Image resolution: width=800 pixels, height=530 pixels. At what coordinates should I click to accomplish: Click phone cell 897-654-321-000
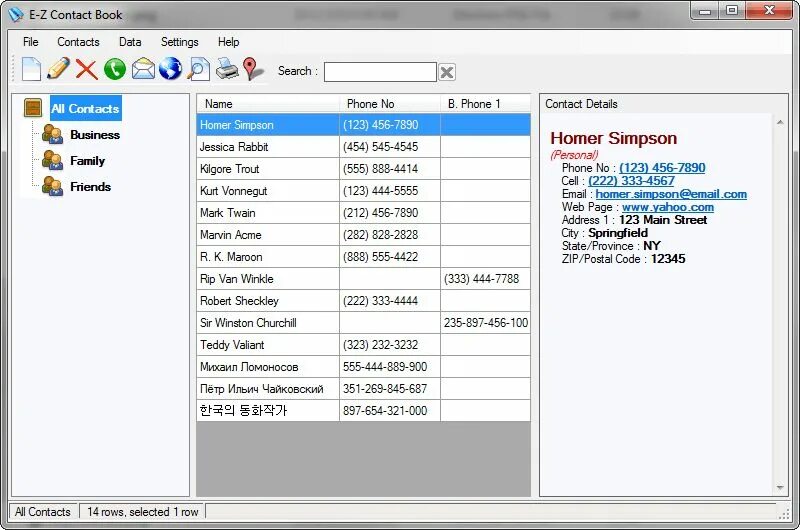click(x=390, y=410)
